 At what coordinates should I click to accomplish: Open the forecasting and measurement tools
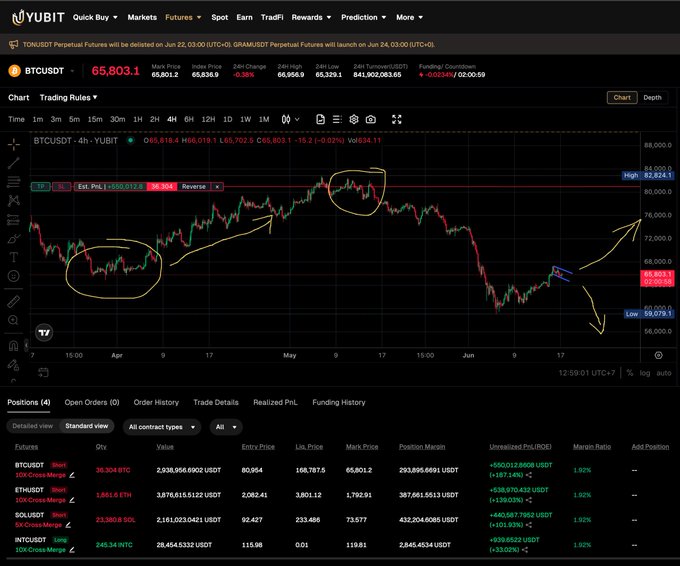click(14, 219)
